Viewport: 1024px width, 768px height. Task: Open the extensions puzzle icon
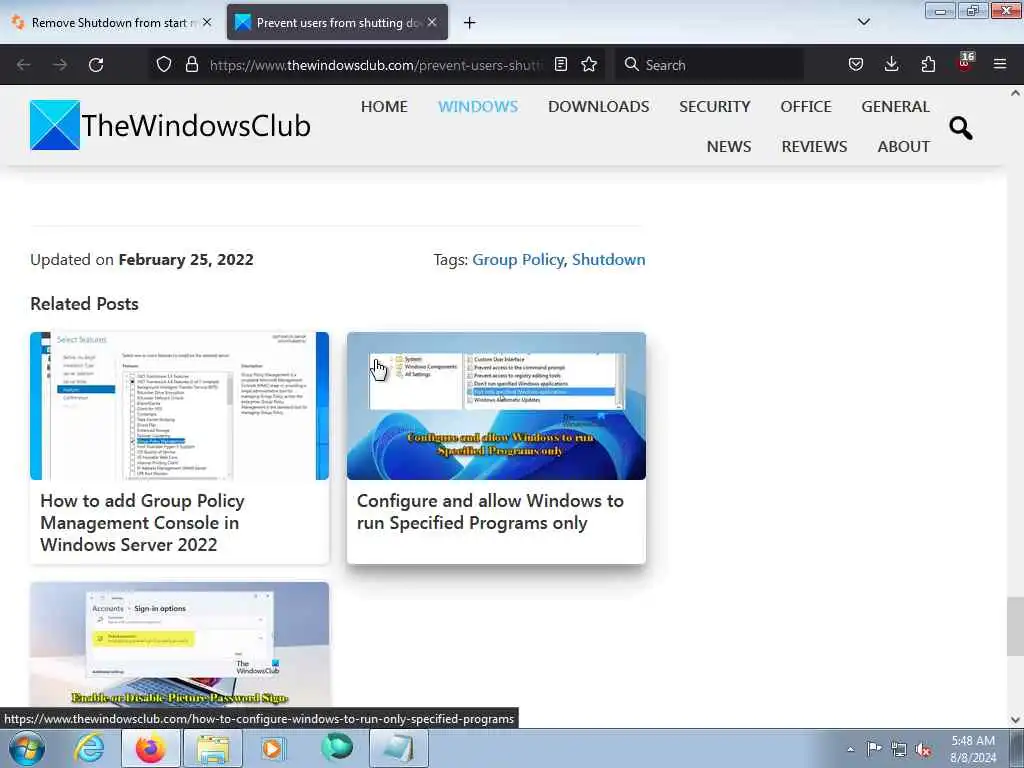point(928,64)
